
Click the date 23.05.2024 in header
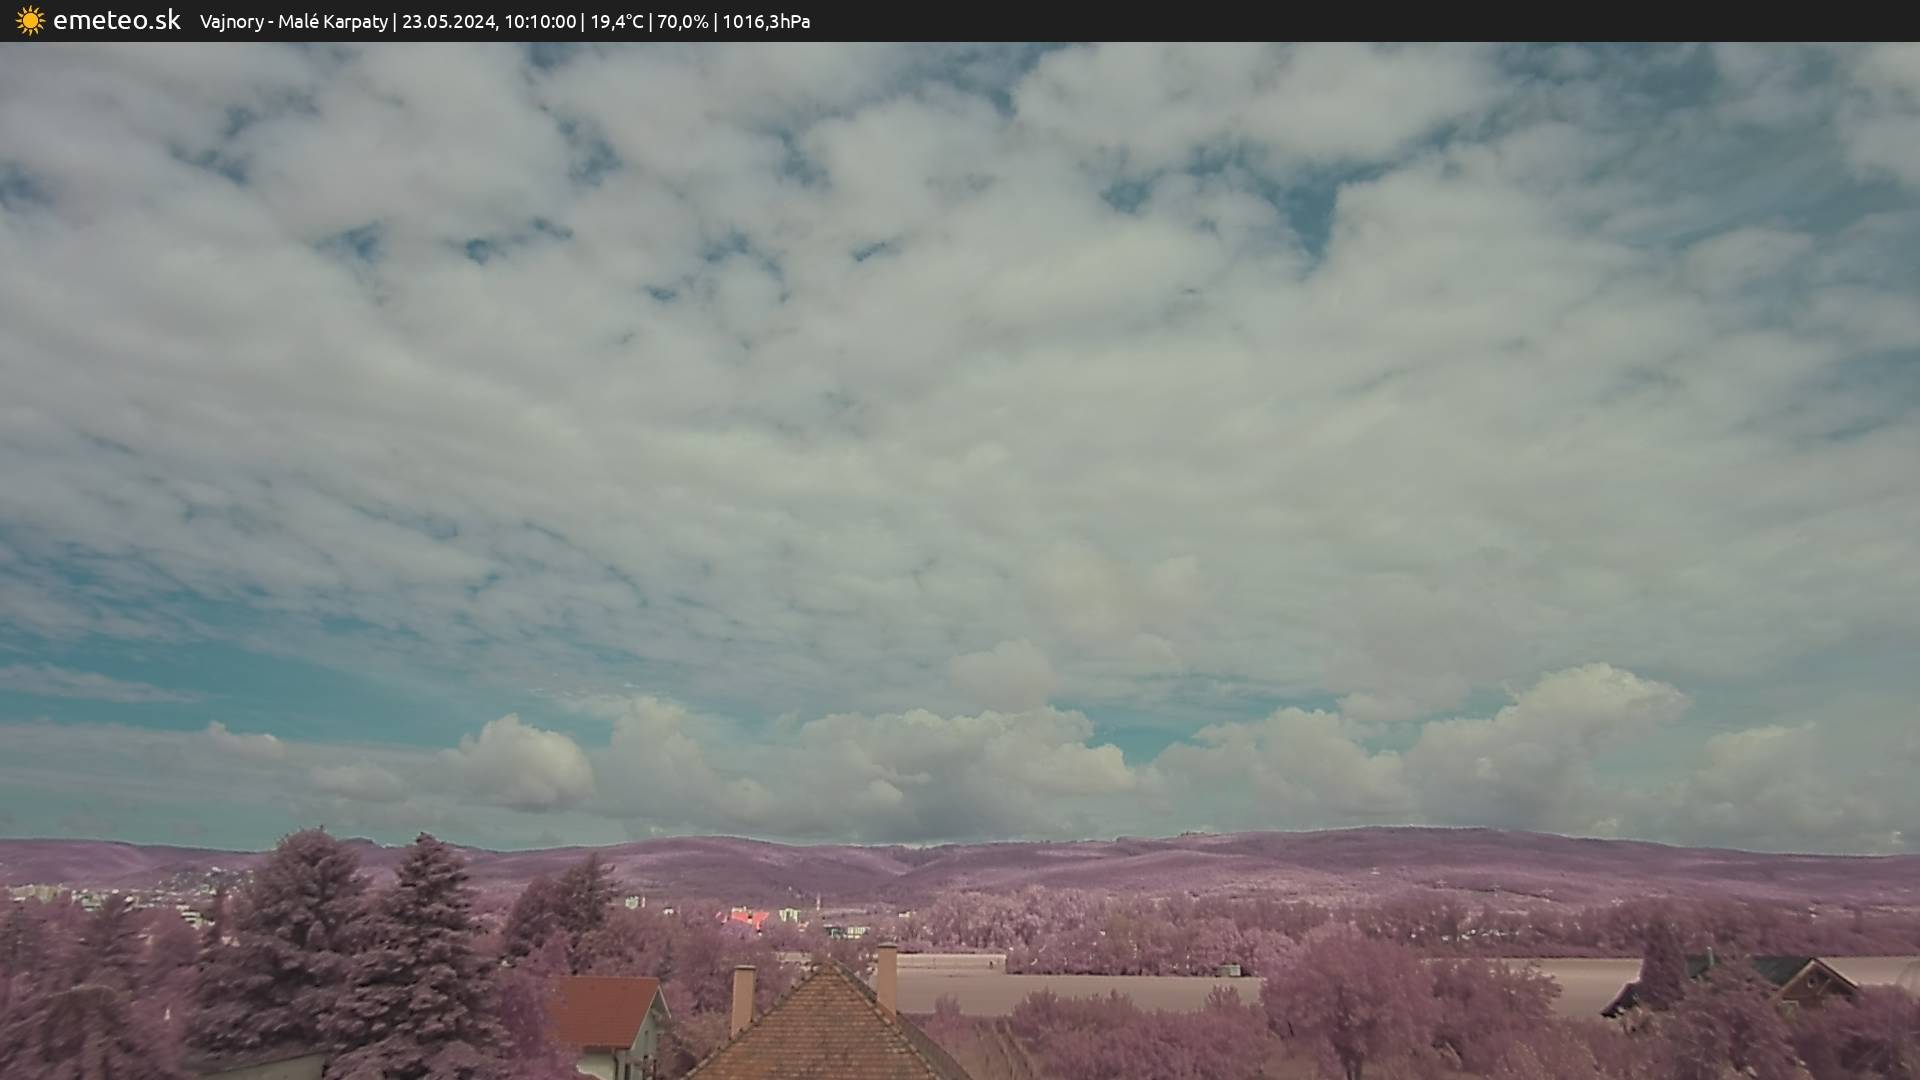[x=447, y=21]
